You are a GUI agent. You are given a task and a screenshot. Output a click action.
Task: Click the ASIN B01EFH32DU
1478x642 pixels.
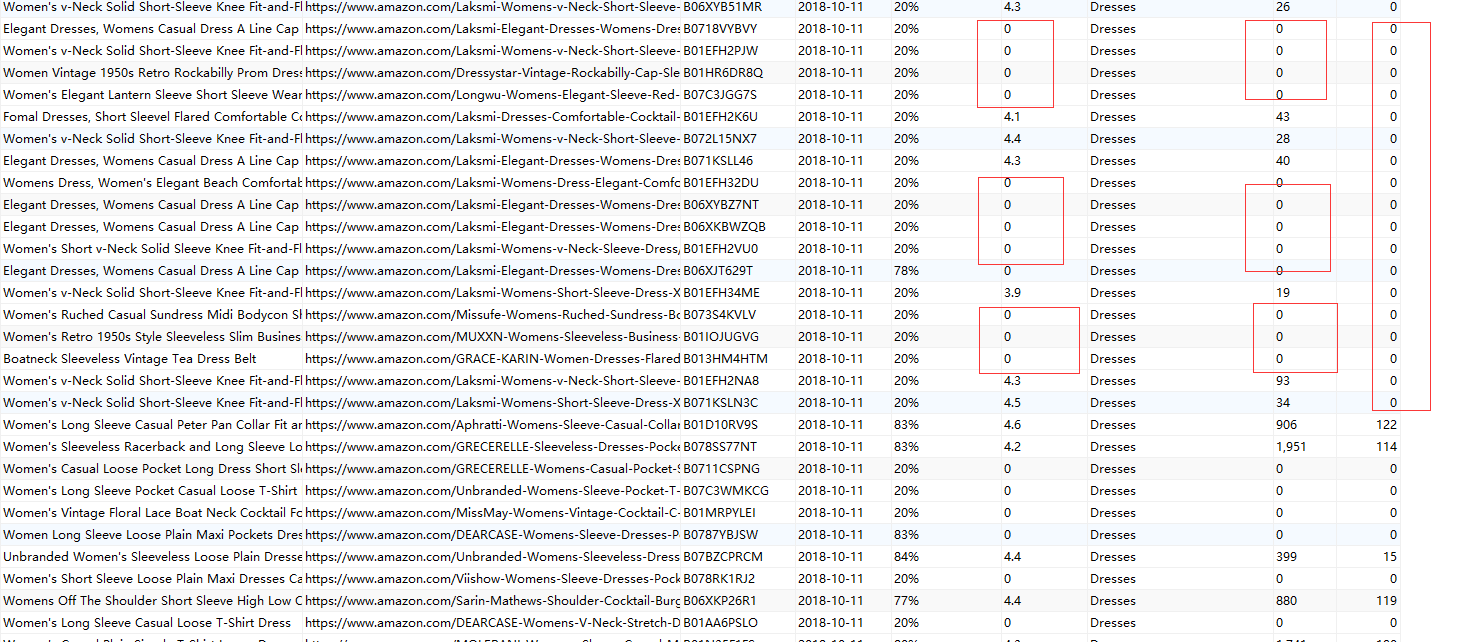point(720,182)
